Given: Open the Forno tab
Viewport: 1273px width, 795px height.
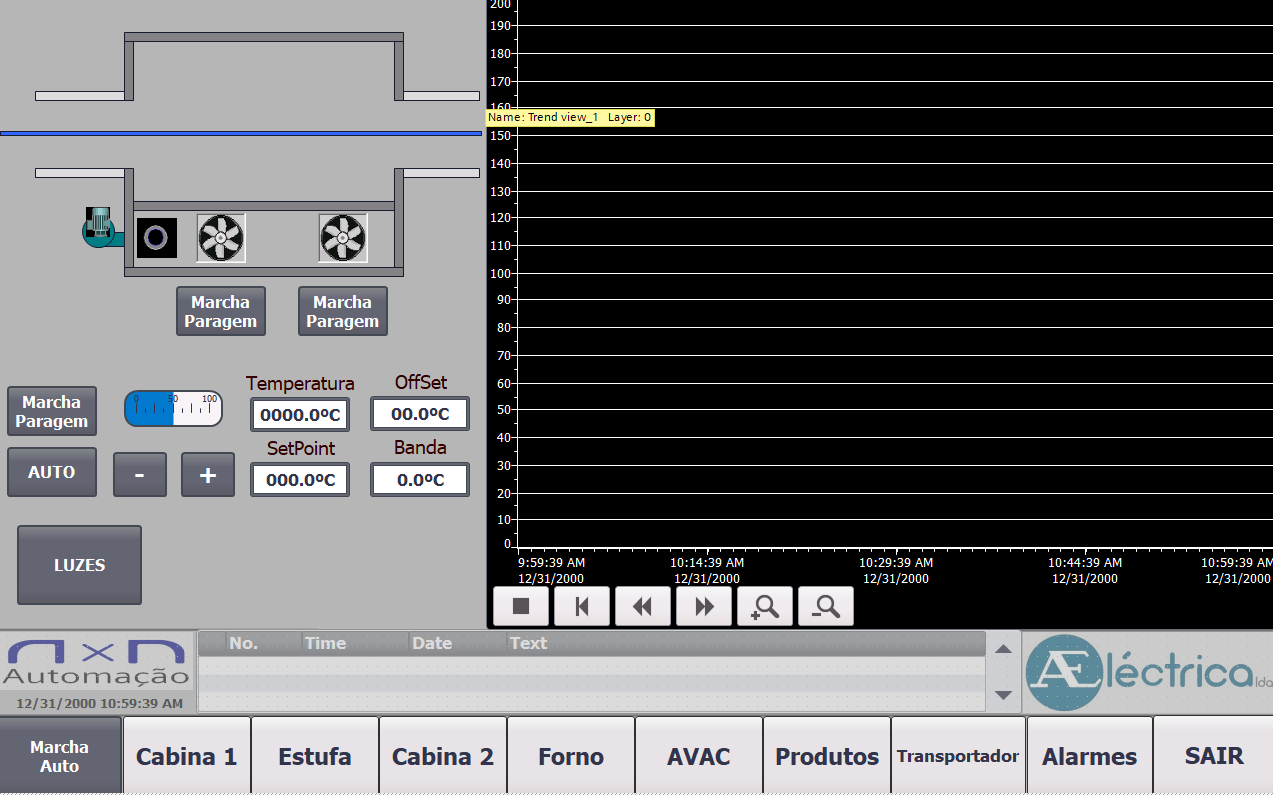Looking at the screenshot, I should tap(571, 757).
